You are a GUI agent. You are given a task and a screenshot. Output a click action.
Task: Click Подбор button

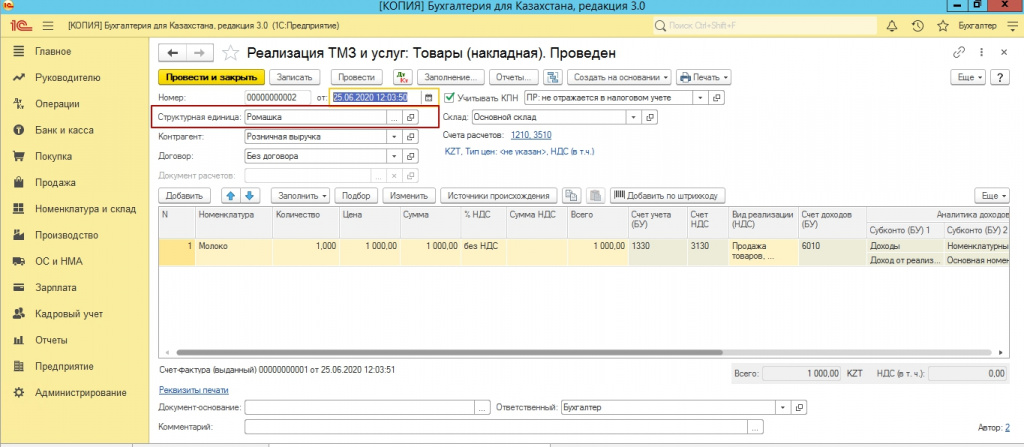click(357, 195)
